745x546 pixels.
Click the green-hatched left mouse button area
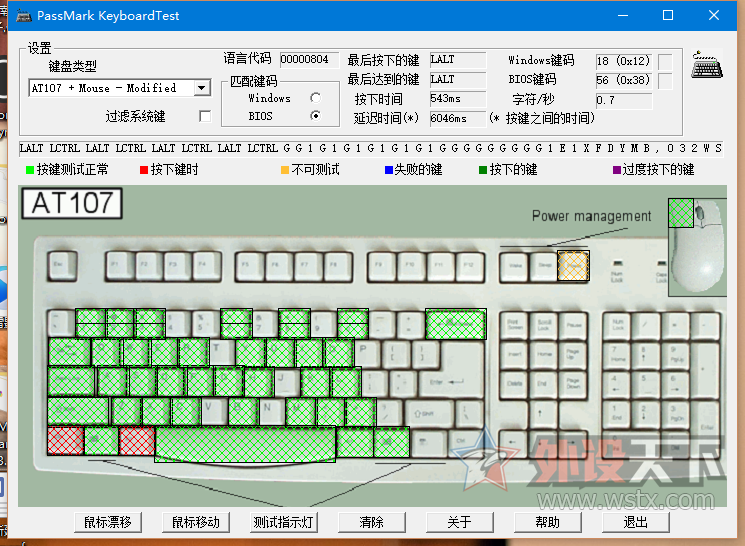pos(681,213)
